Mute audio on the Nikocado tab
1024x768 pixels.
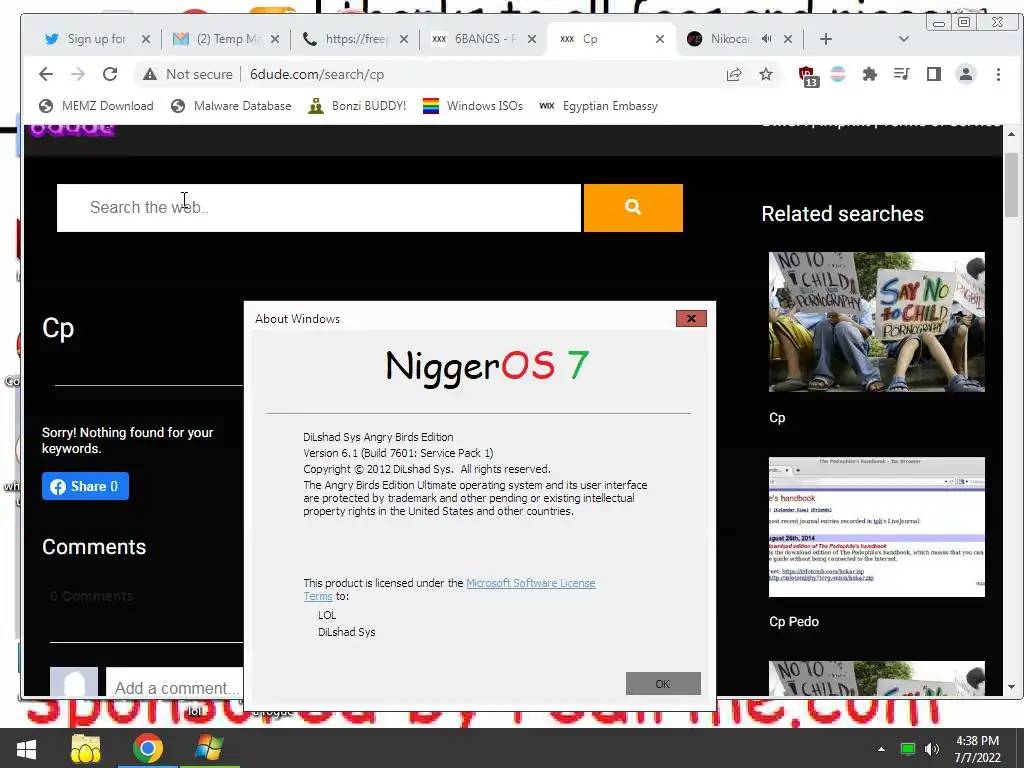[x=767, y=39]
